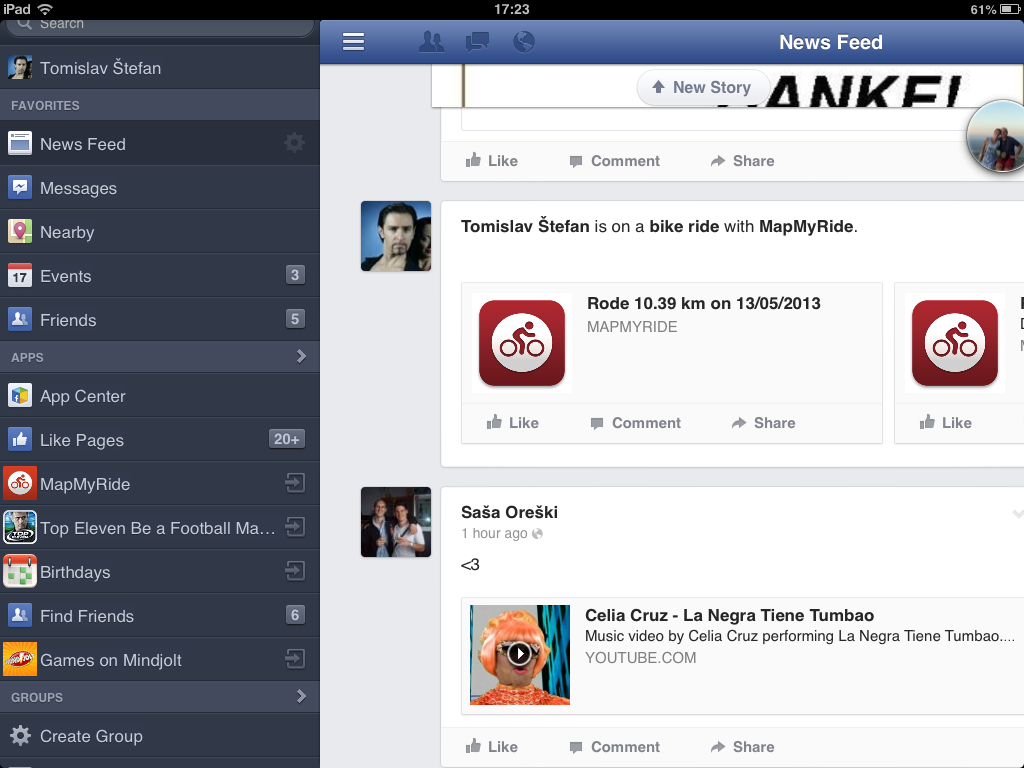The width and height of the screenshot is (1024, 768).
Task: Open Celia Cruz video title link
Action: [729, 615]
